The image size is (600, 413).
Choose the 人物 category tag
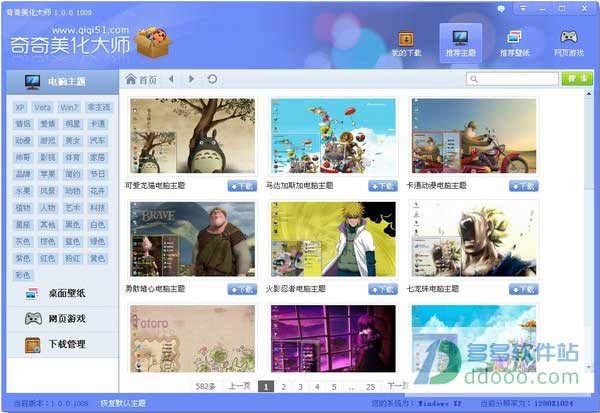(48, 208)
